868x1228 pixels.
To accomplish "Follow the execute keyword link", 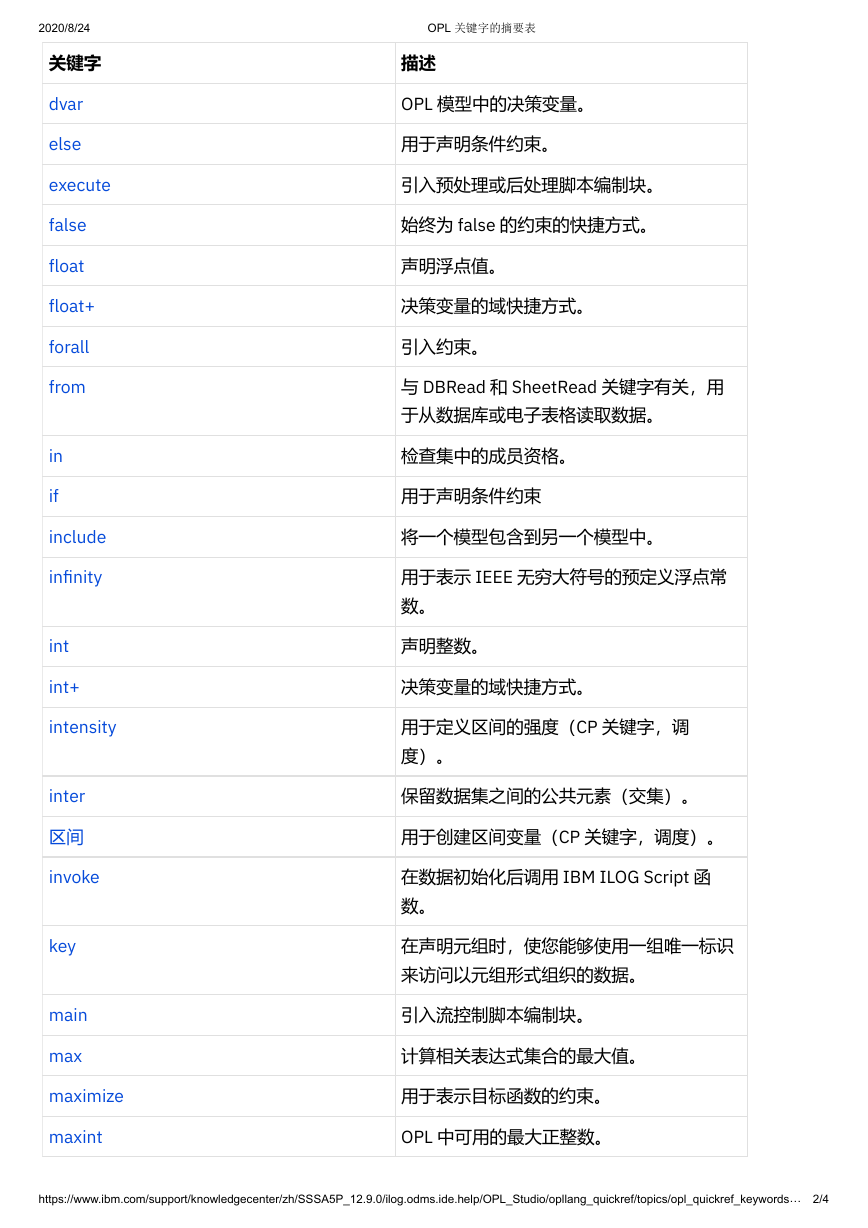I will (80, 185).
